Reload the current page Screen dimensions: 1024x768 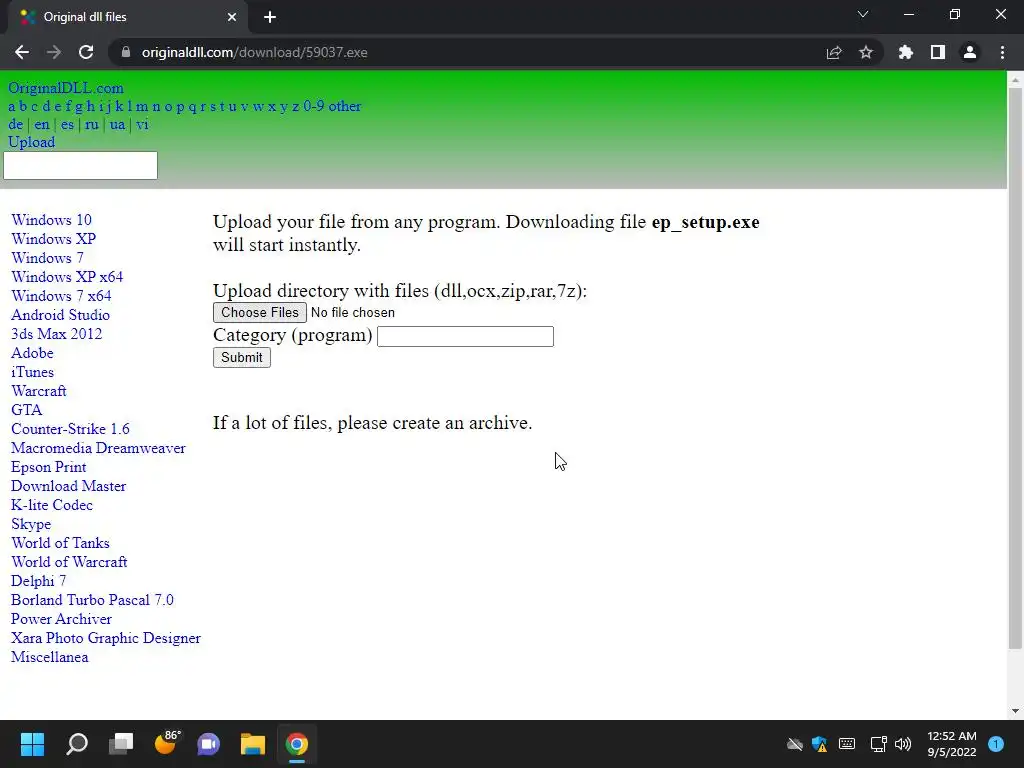[86, 52]
